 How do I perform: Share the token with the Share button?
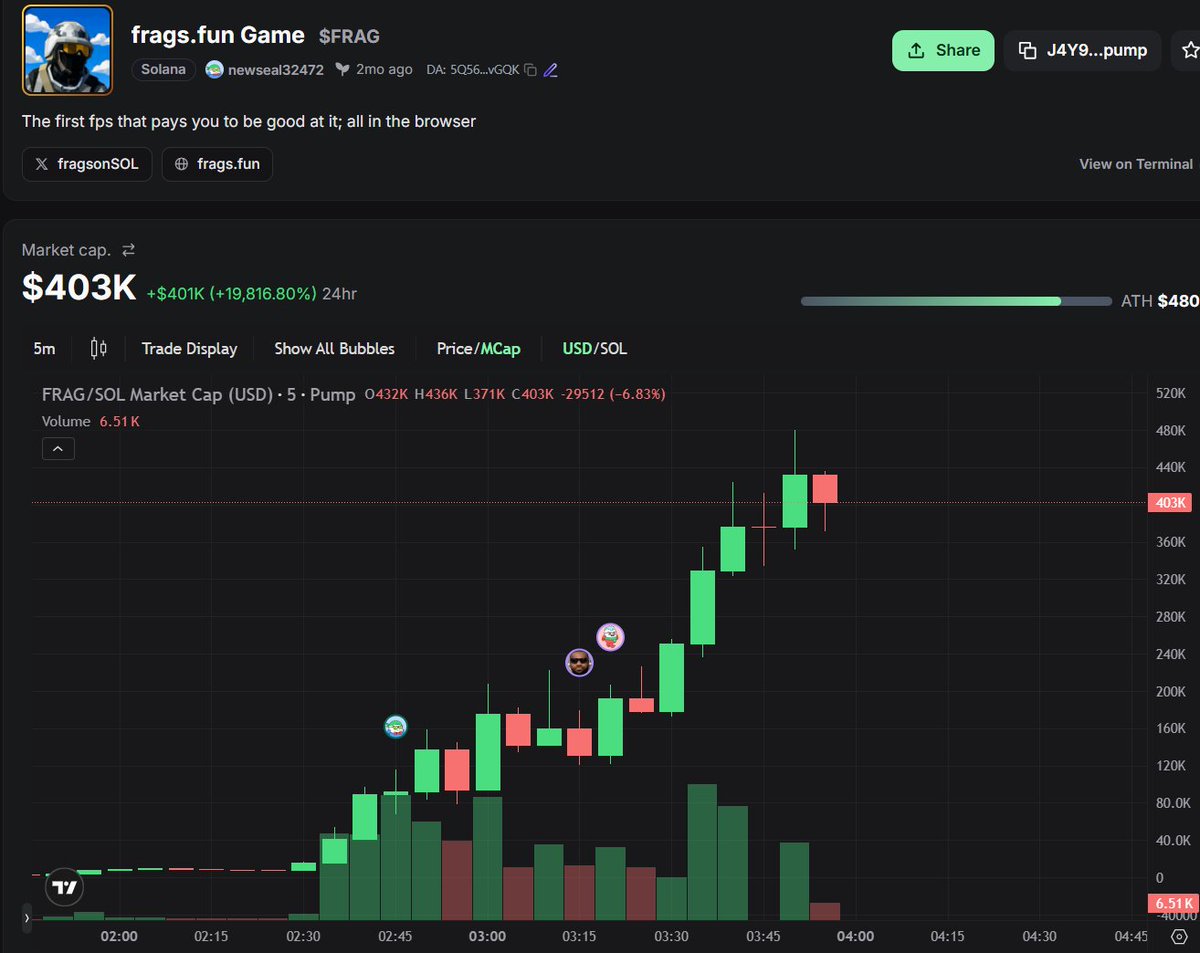[943, 50]
